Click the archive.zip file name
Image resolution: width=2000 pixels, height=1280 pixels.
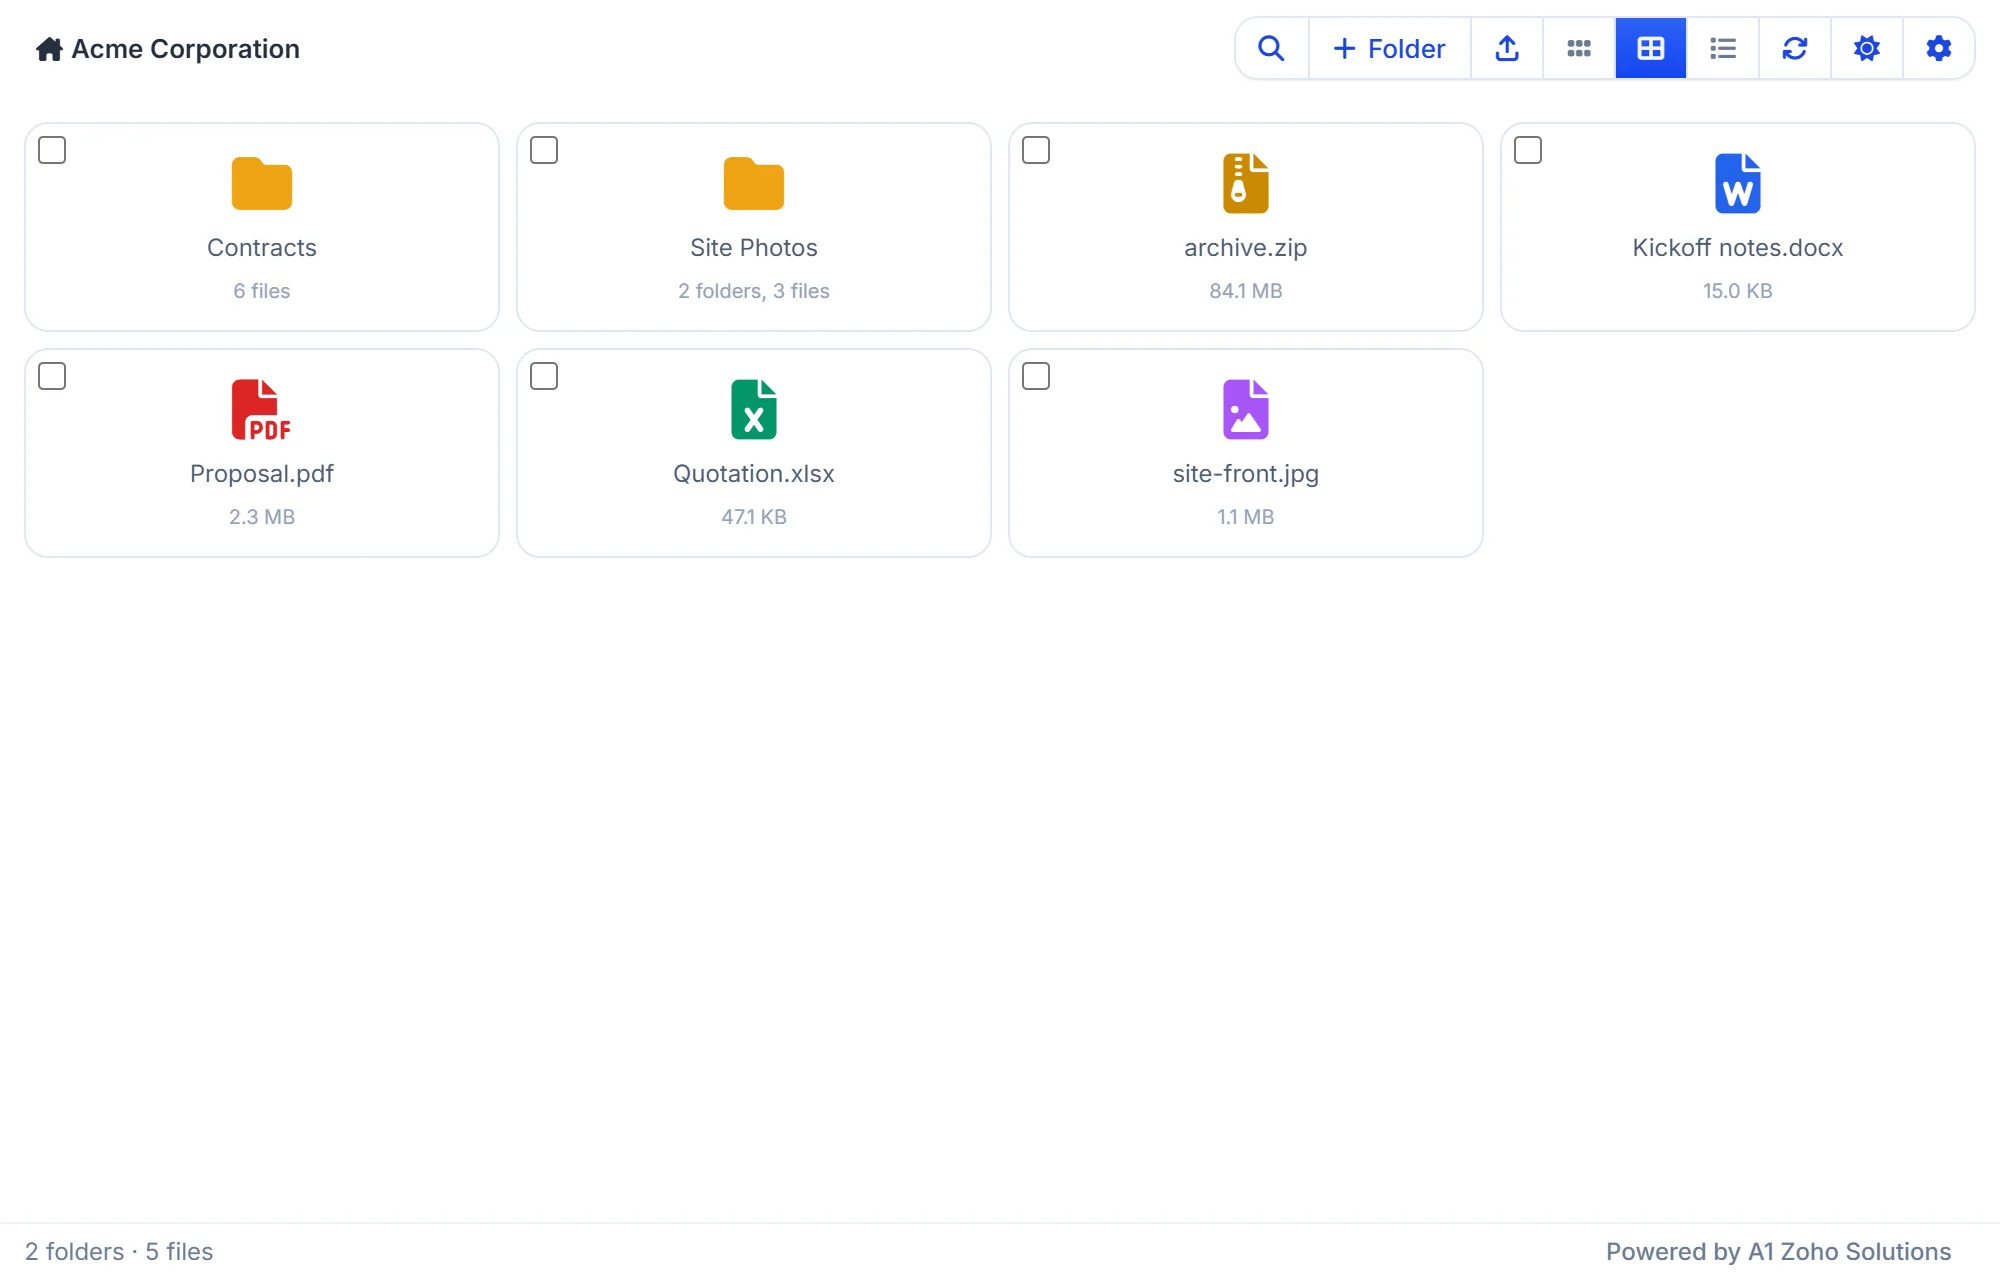1246,248
